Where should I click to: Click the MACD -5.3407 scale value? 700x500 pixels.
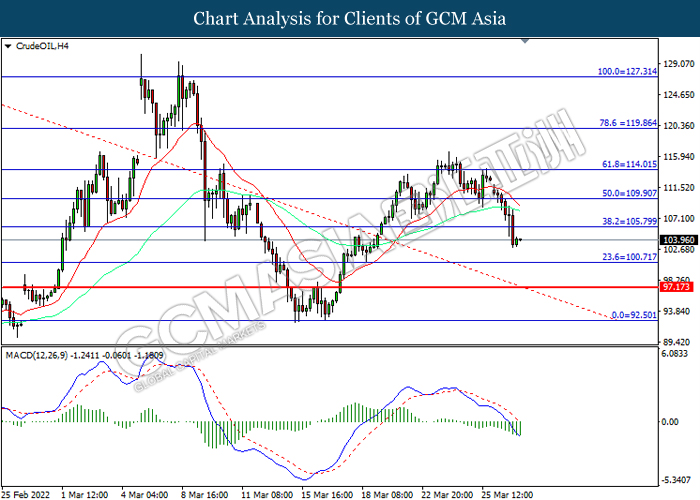[x=676, y=480]
